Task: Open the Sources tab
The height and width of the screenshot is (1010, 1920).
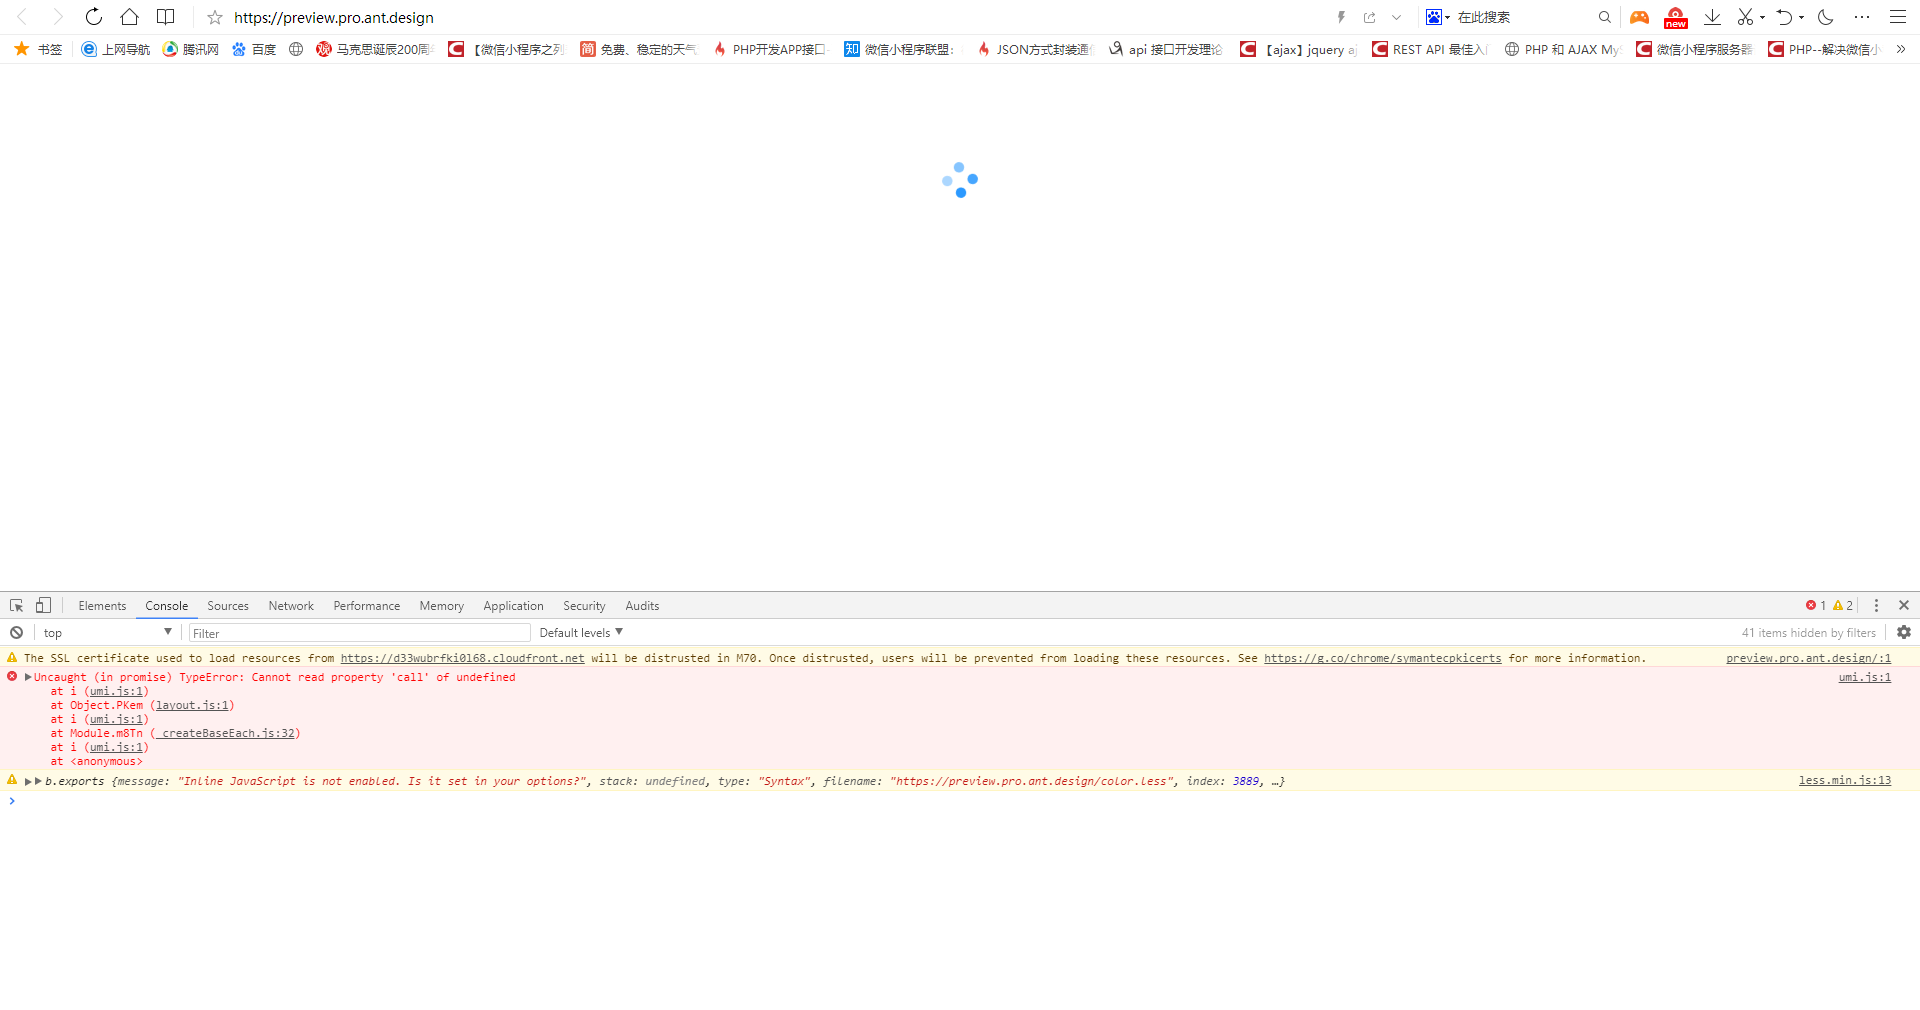Action: tap(228, 606)
